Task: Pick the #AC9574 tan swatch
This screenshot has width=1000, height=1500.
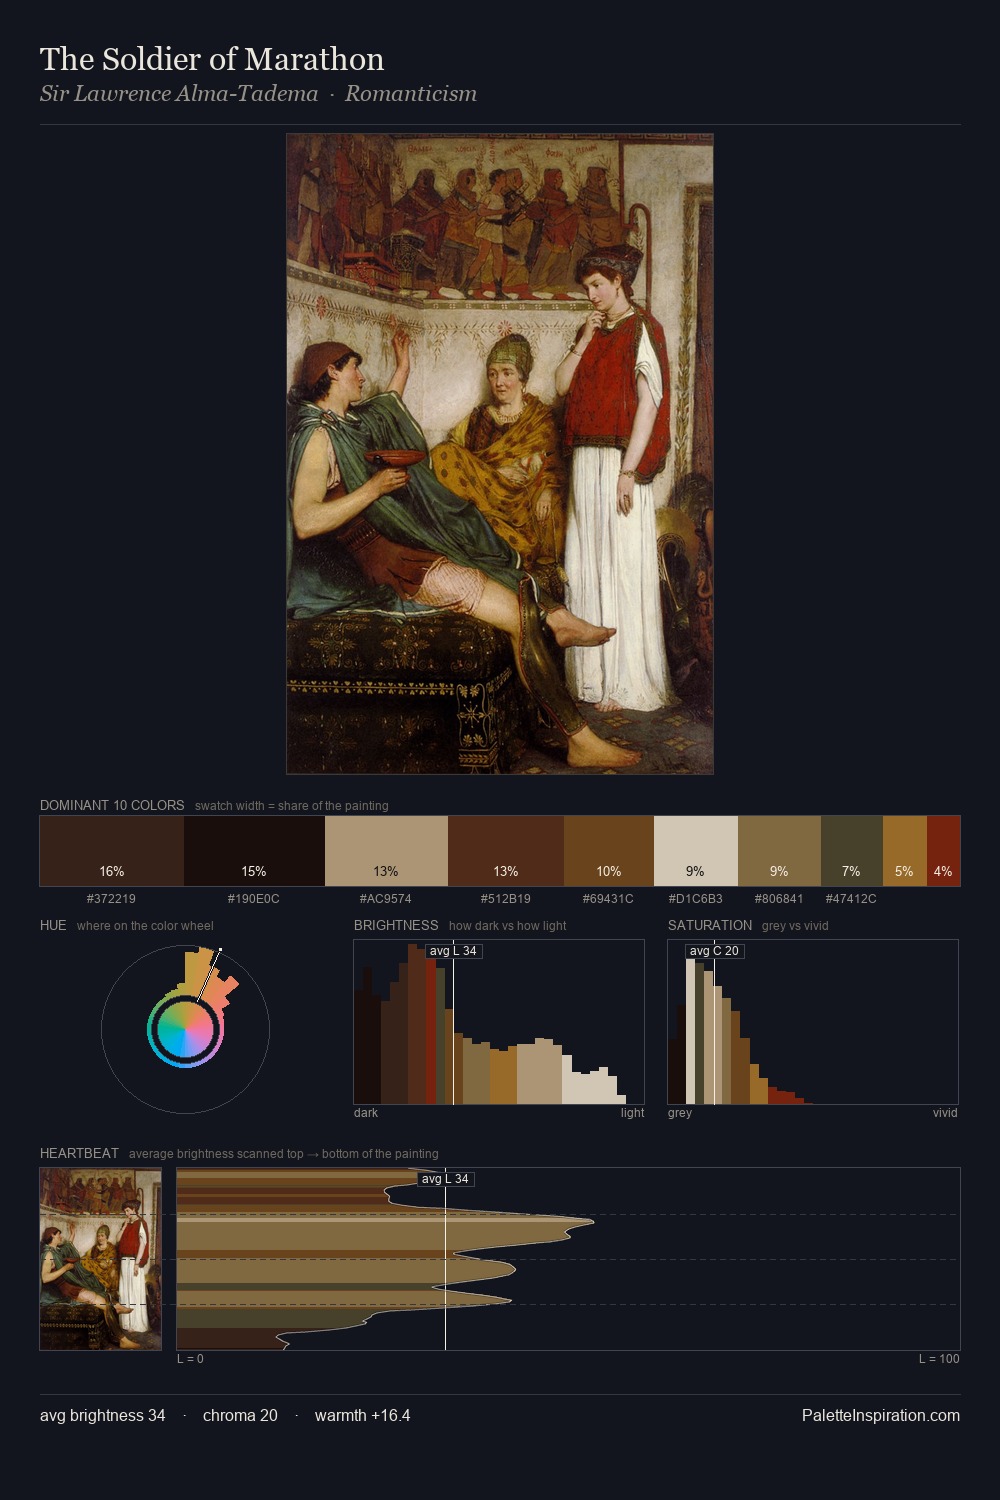Action: click(386, 851)
